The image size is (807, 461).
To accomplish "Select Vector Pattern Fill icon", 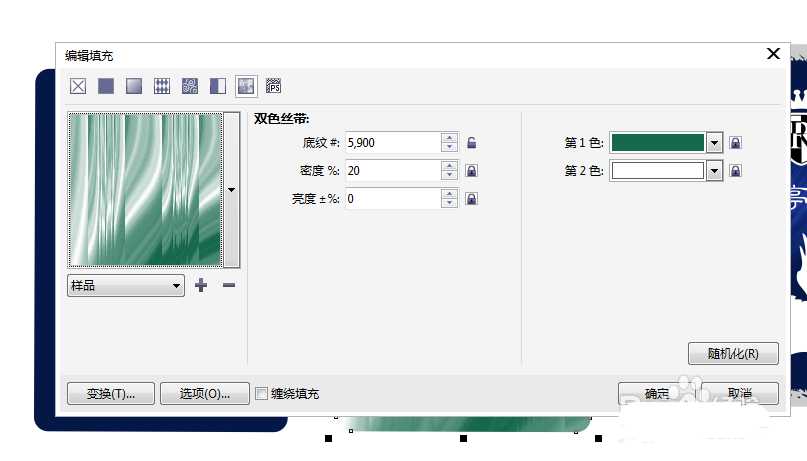I will tap(162, 87).
